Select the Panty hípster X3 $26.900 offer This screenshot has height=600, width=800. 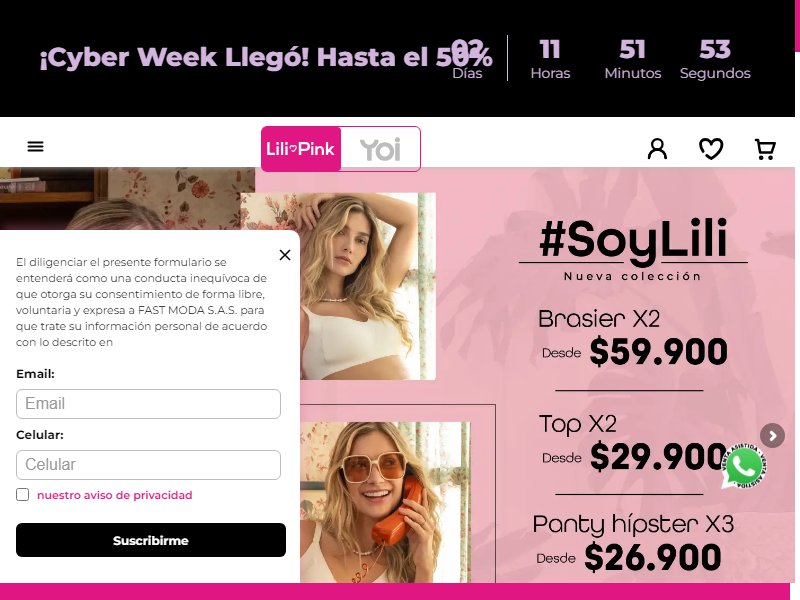[633, 542]
